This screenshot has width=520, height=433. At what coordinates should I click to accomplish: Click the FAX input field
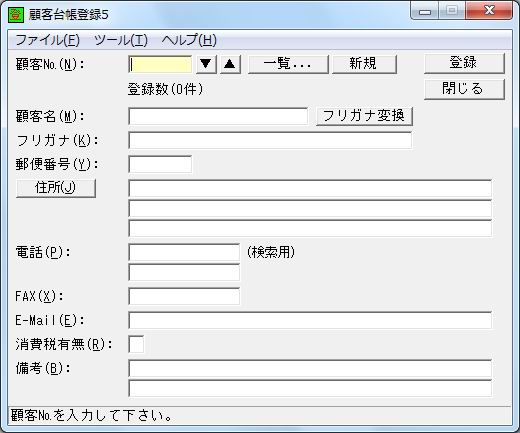click(x=184, y=296)
